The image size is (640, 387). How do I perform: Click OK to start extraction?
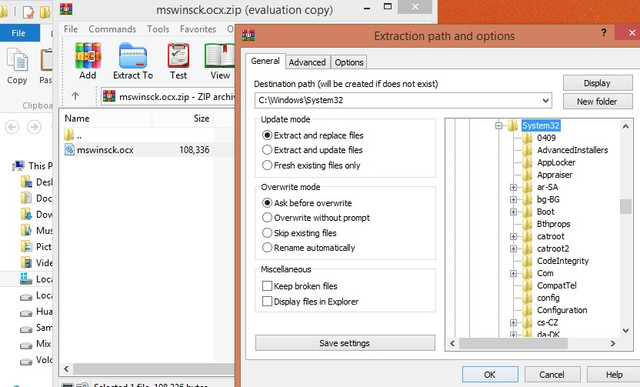point(490,374)
